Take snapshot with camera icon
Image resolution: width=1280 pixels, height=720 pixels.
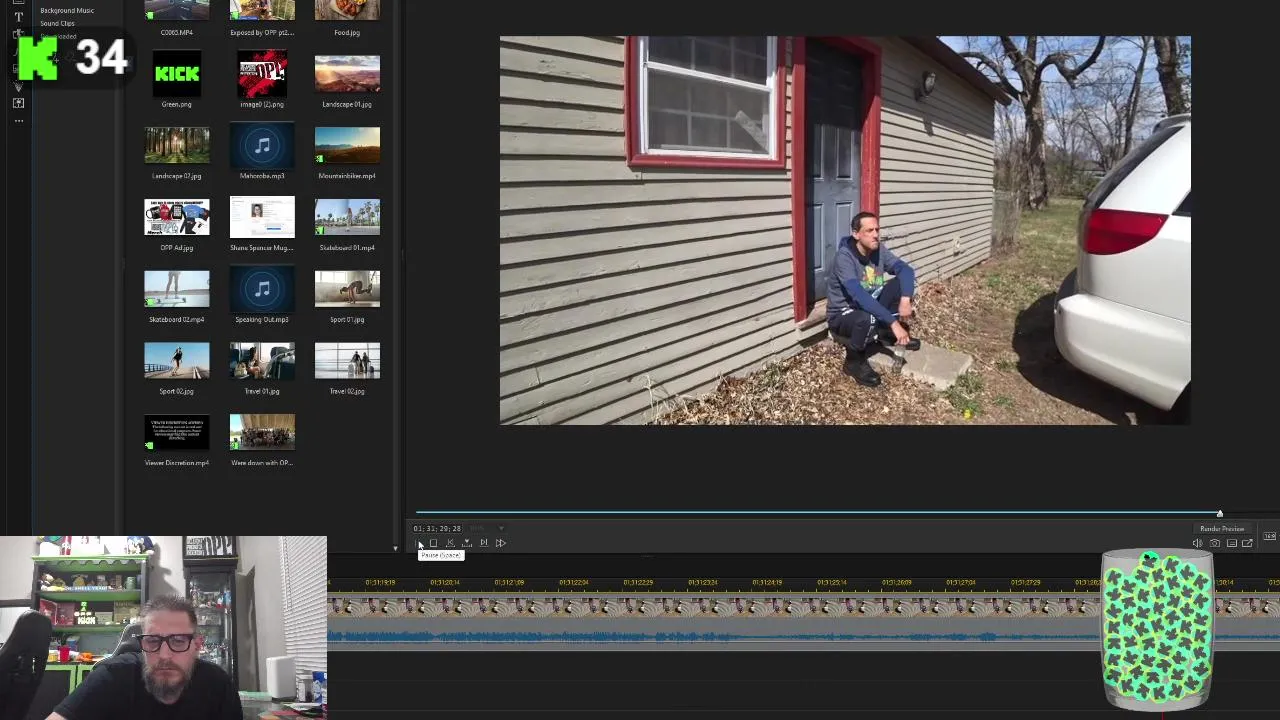click(1215, 543)
